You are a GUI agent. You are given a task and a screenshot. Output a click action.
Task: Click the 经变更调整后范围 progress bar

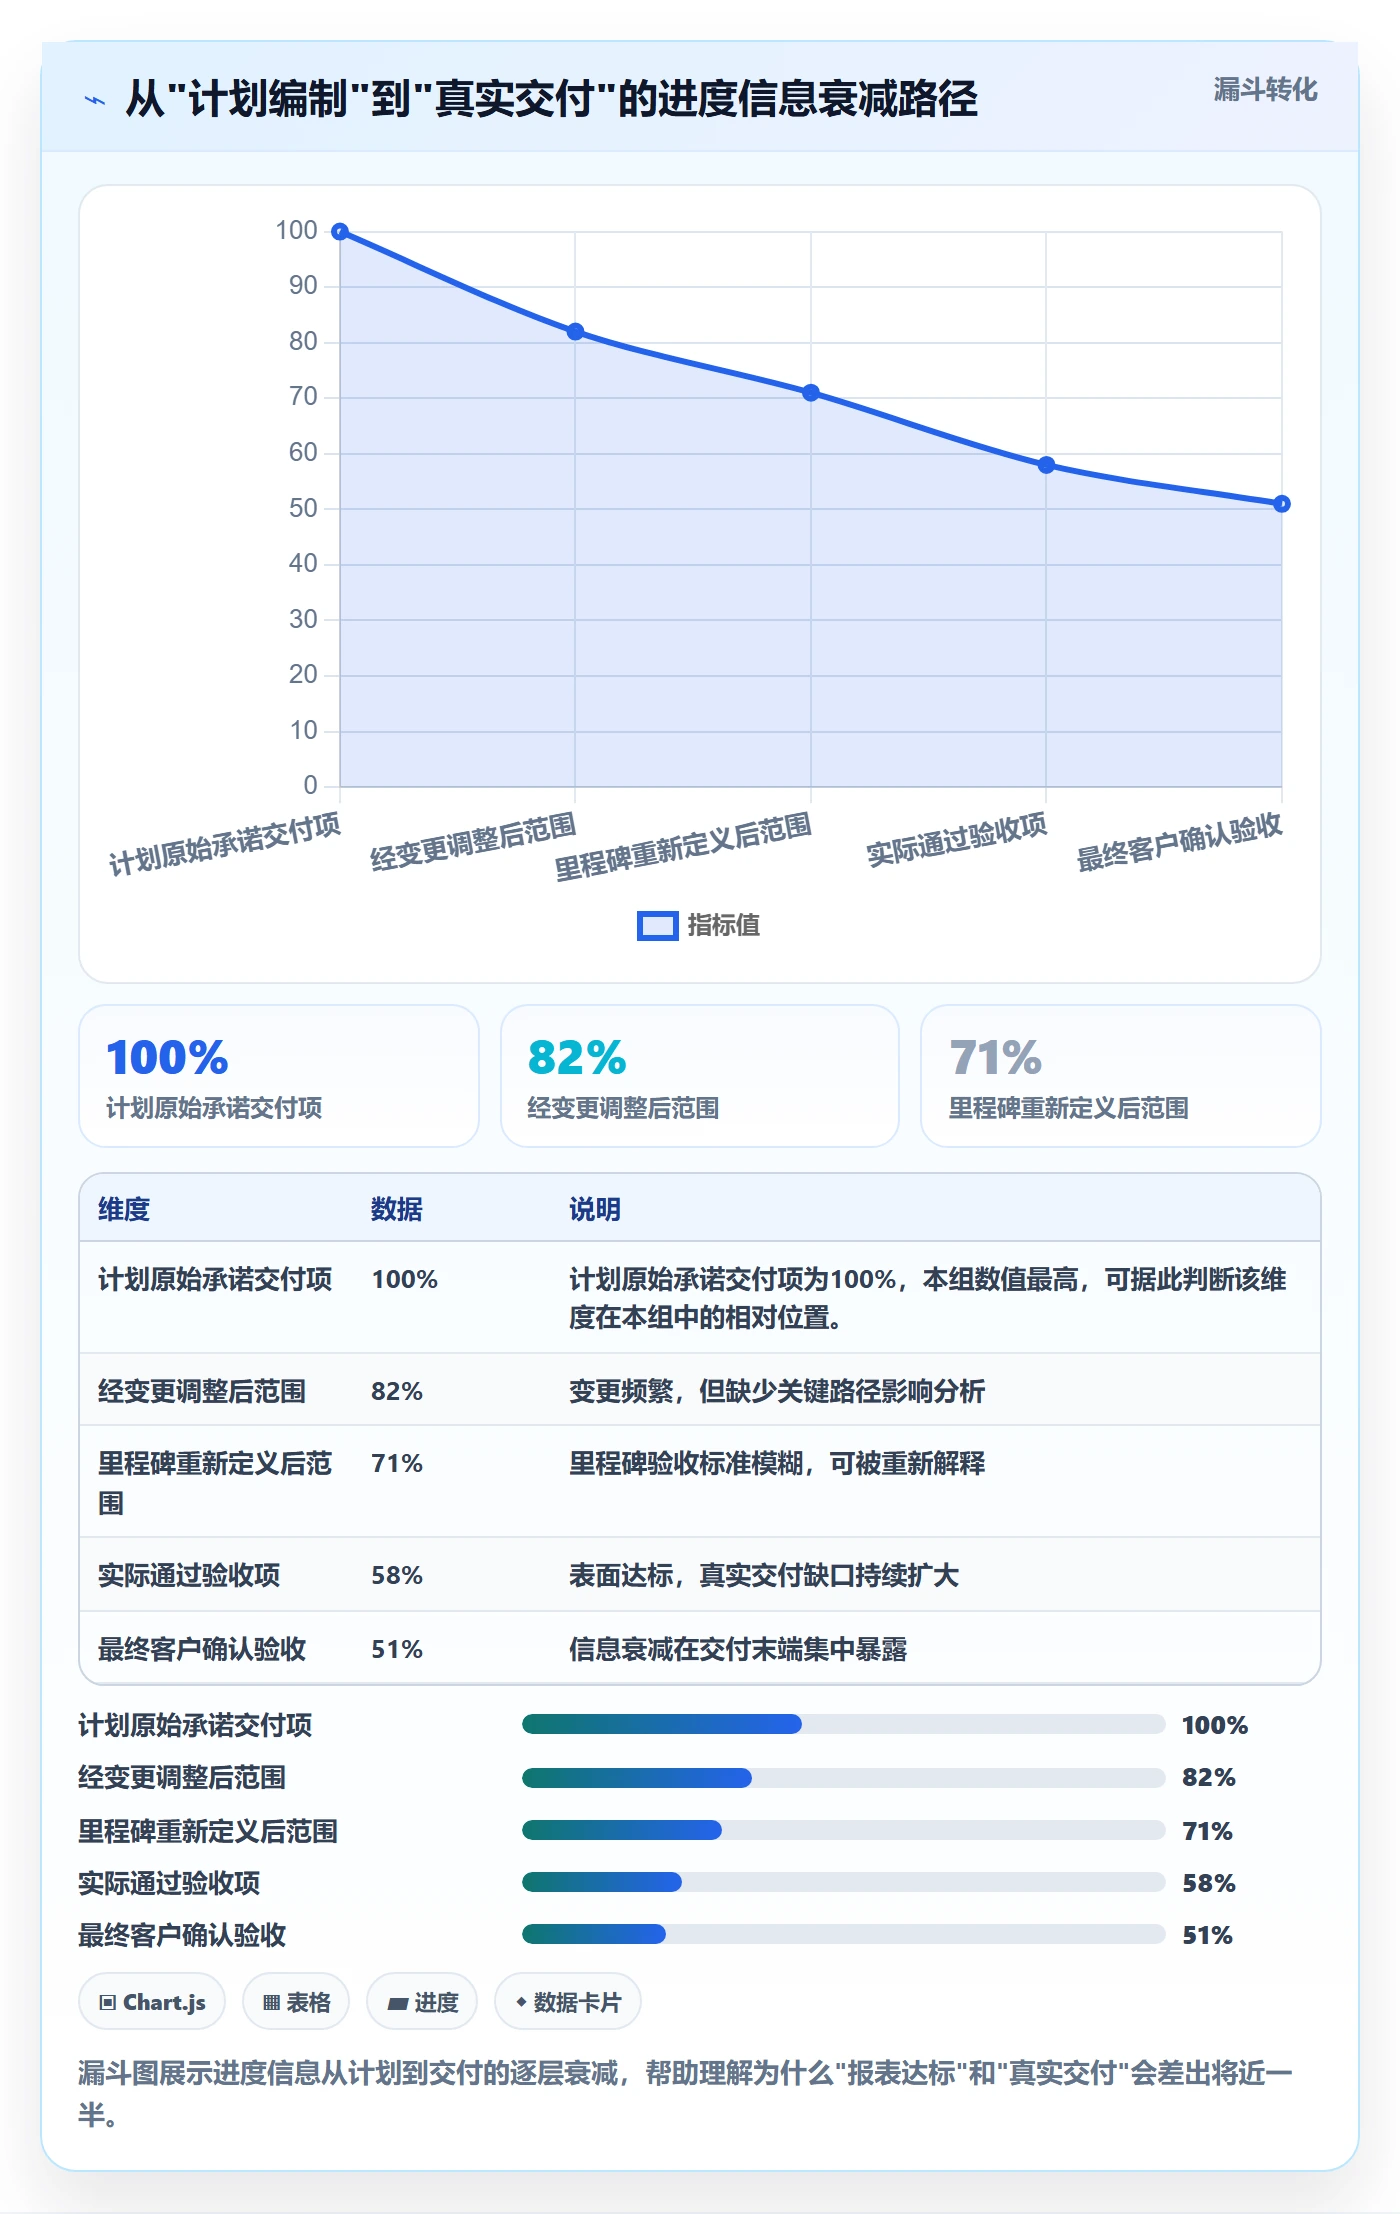pos(843,1778)
